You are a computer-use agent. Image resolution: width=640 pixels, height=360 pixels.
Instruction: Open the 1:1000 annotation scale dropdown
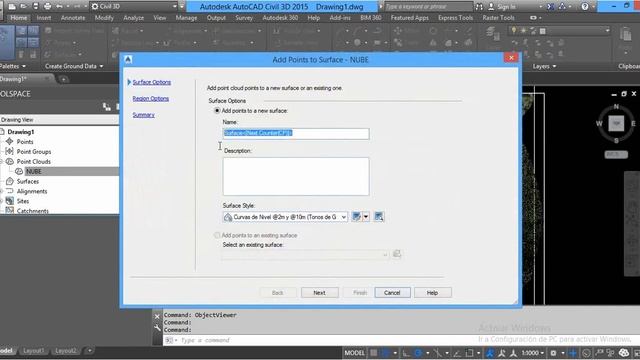coord(533,353)
